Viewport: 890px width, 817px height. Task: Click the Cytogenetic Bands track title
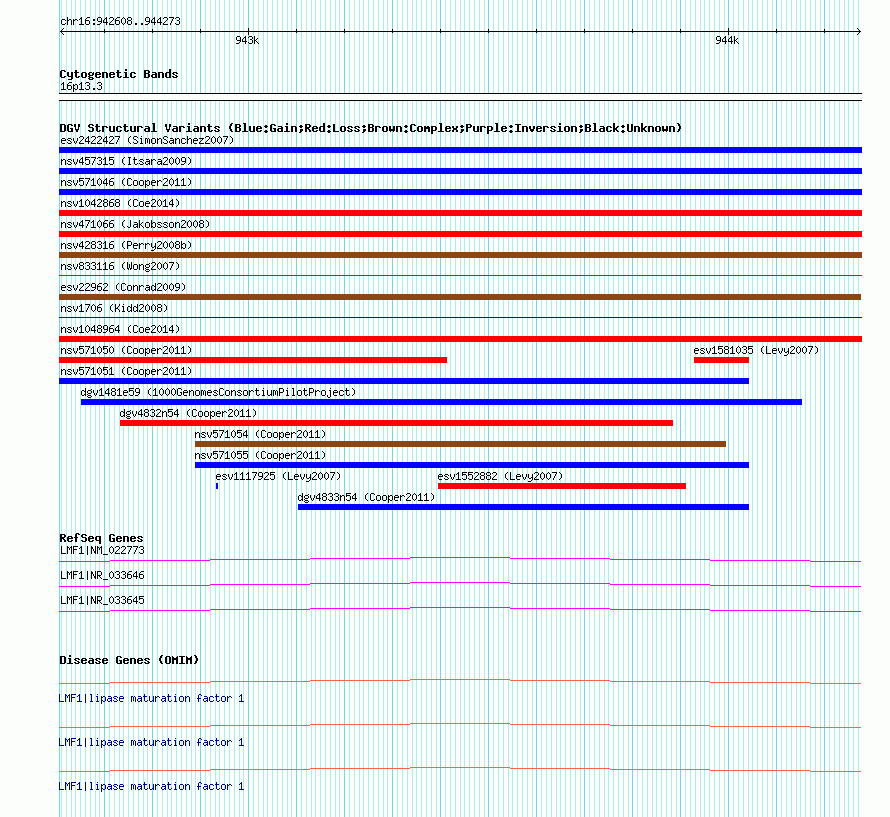(119, 74)
